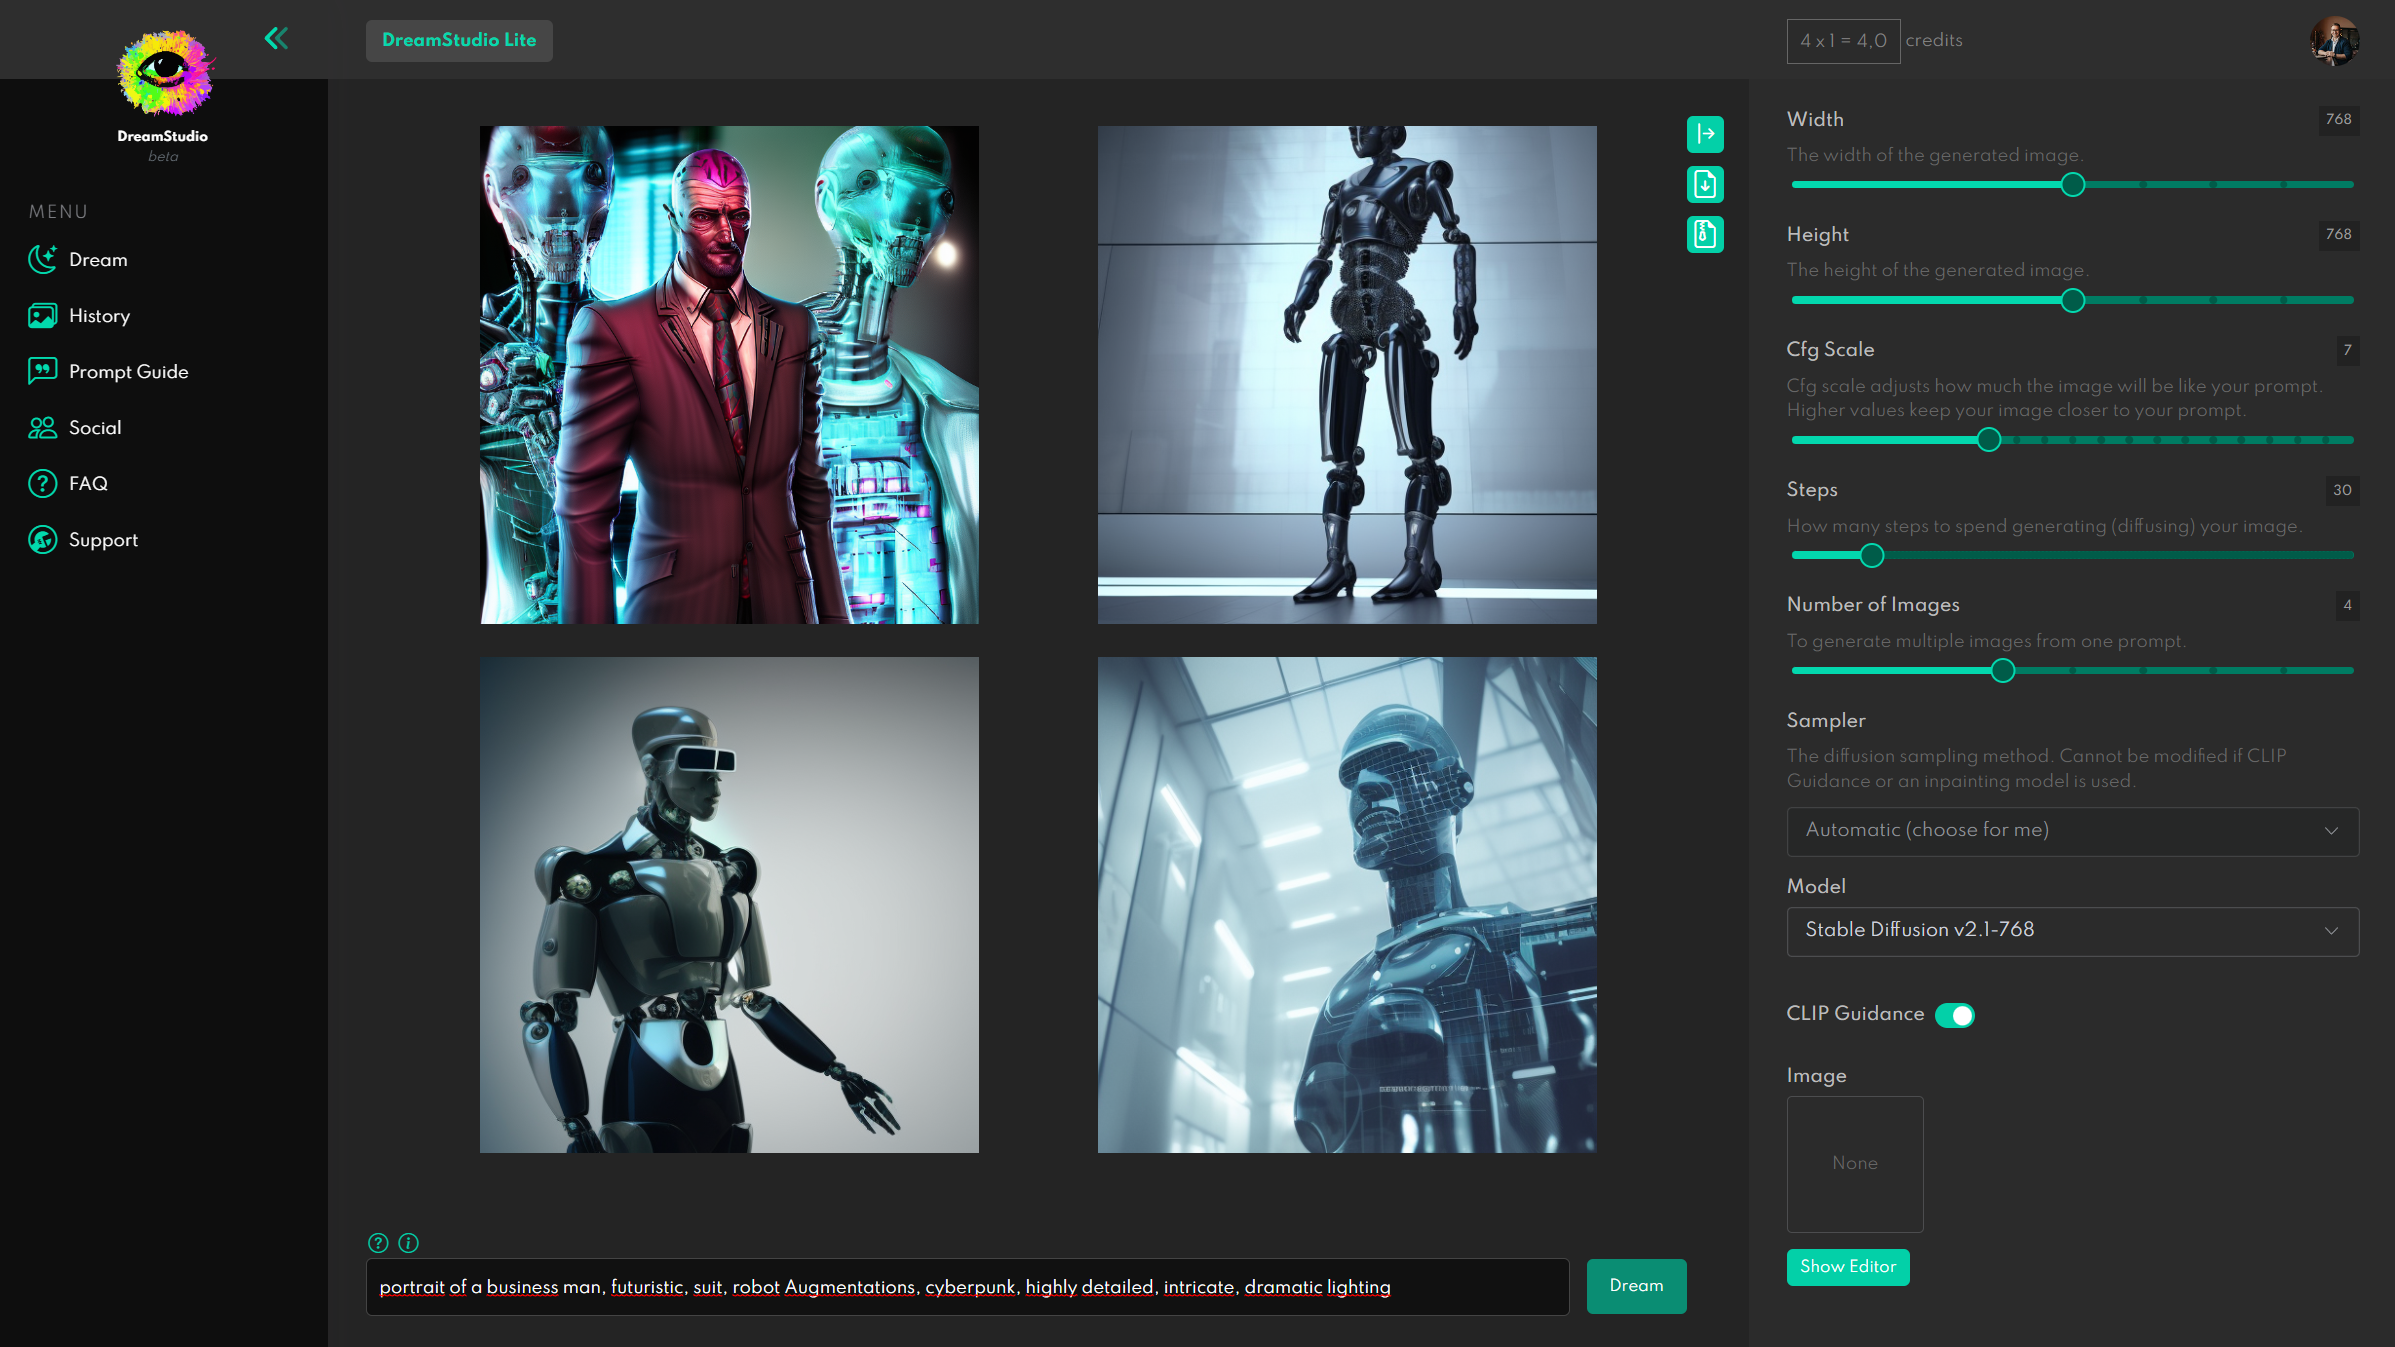
Task: Go to Prompt Guide in menu
Action: pyautogui.click(x=128, y=372)
